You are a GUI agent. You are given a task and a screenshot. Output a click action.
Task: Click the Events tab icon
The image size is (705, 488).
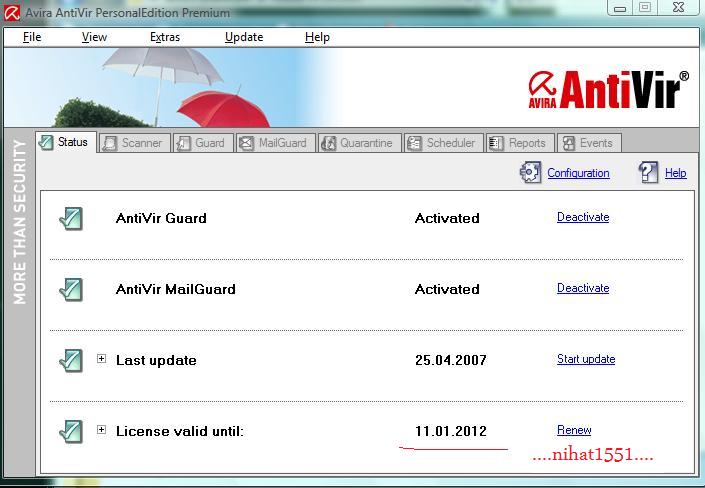pyautogui.click(x=568, y=143)
